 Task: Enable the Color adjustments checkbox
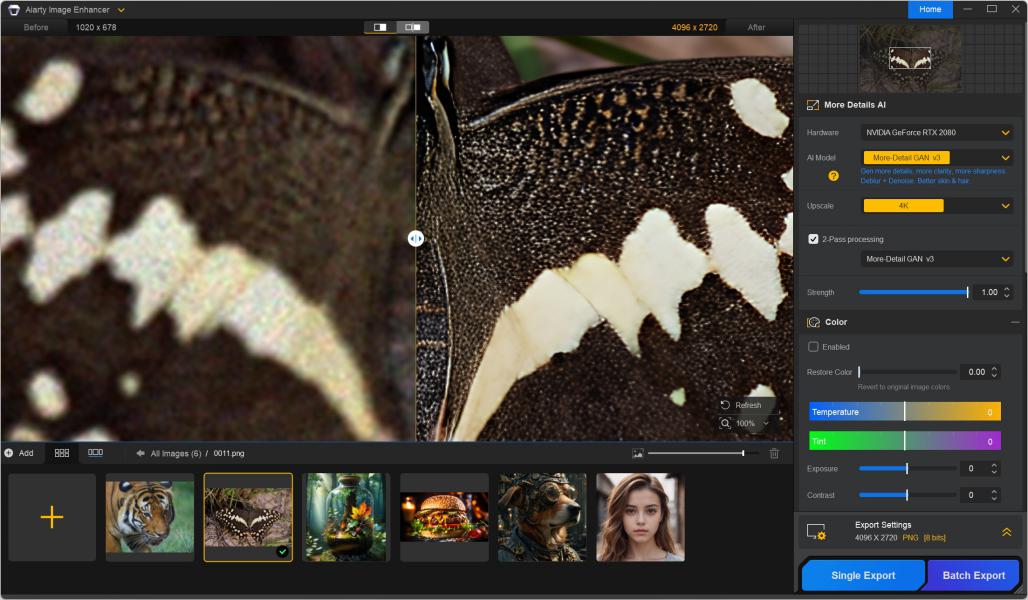(813, 347)
